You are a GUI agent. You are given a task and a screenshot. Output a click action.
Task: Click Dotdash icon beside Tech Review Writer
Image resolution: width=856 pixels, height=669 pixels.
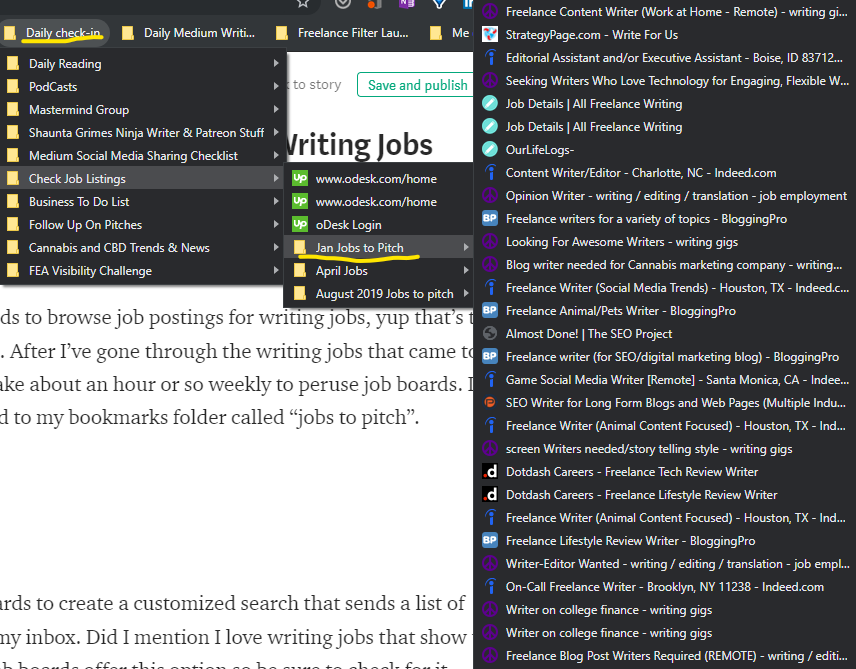pyautogui.click(x=490, y=472)
